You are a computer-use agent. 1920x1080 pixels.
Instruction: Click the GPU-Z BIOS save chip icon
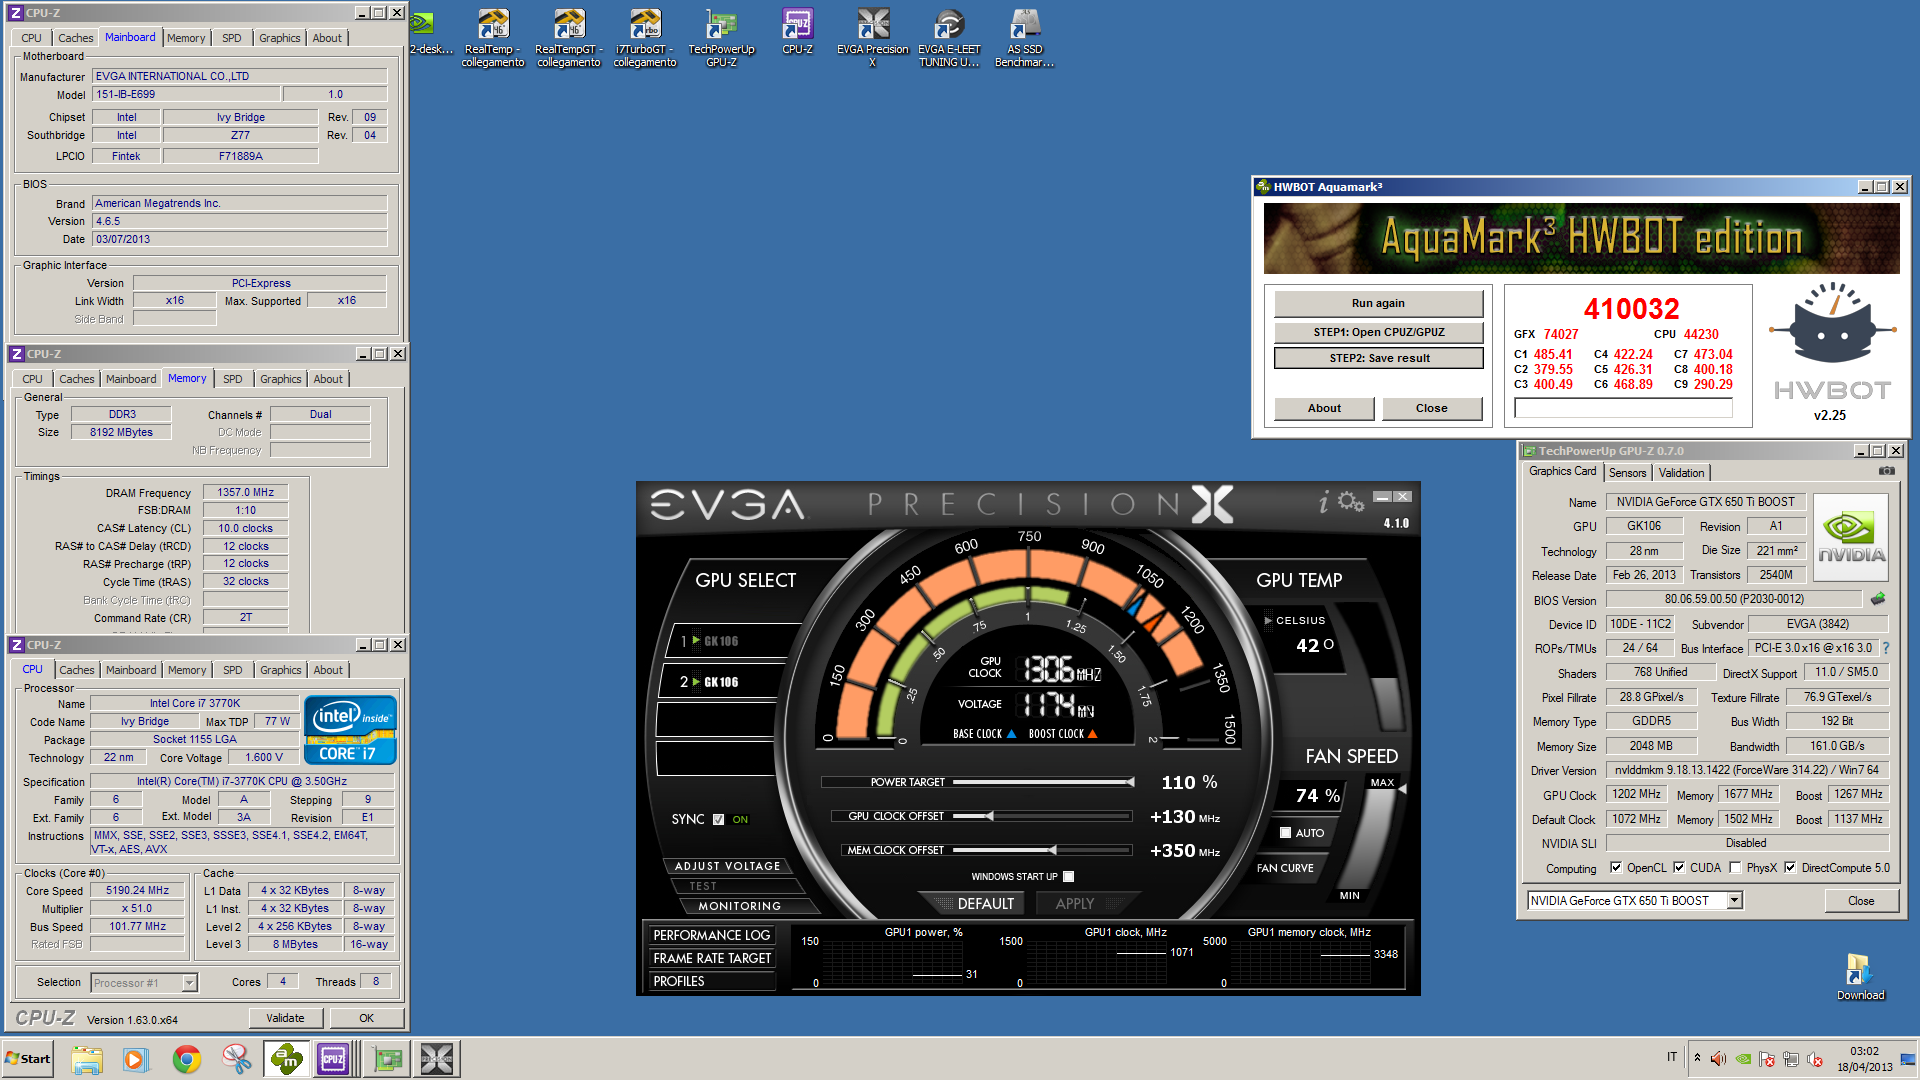pos(1878,599)
